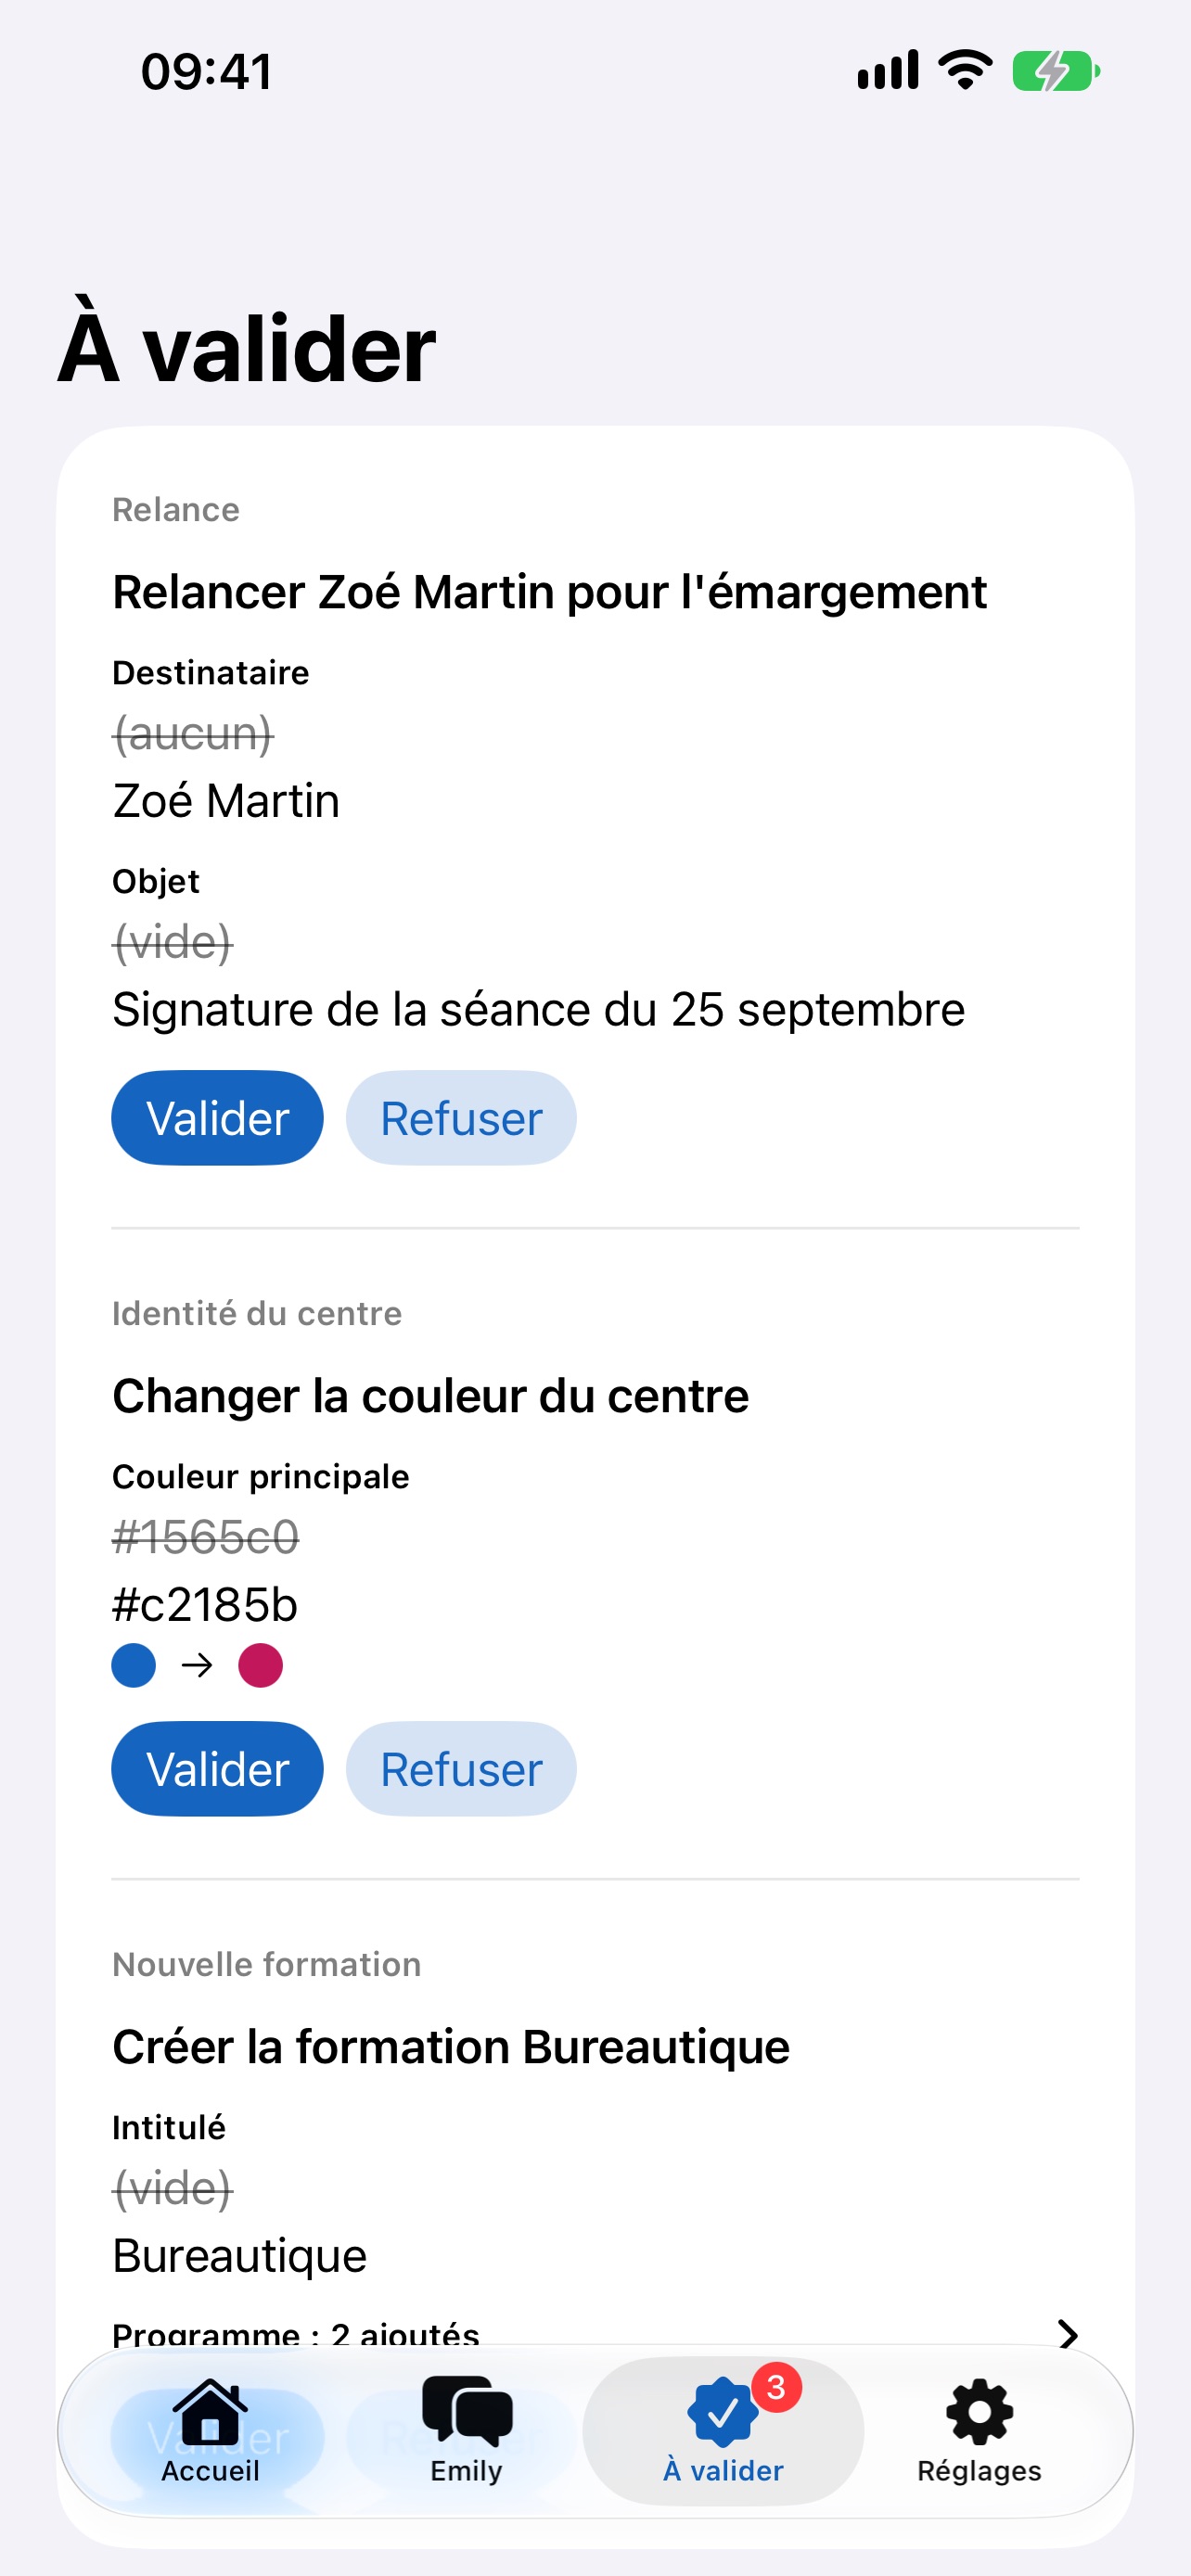Open the Emily chat bubbles icon
This screenshot has height=2576, width=1191.
pyautogui.click(x=467, y=2411)
